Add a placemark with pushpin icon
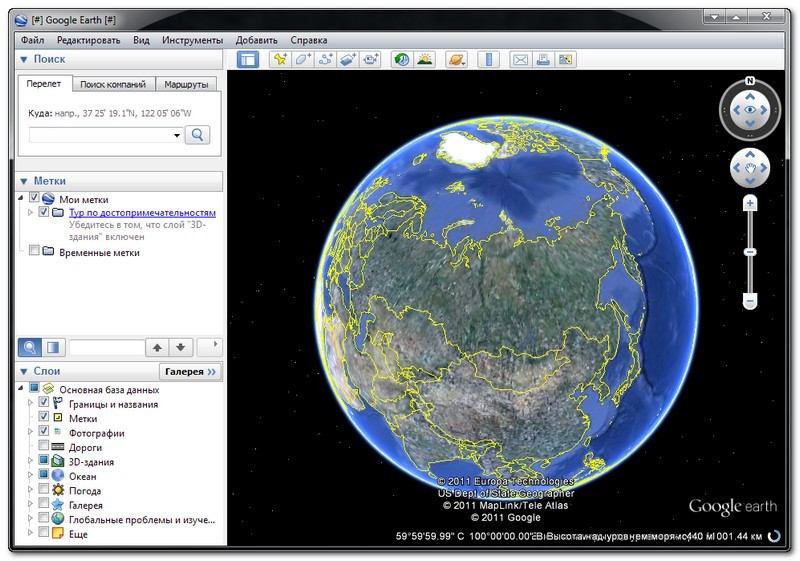This screenshot has width=800, height=561. click(x=280, y=60)
